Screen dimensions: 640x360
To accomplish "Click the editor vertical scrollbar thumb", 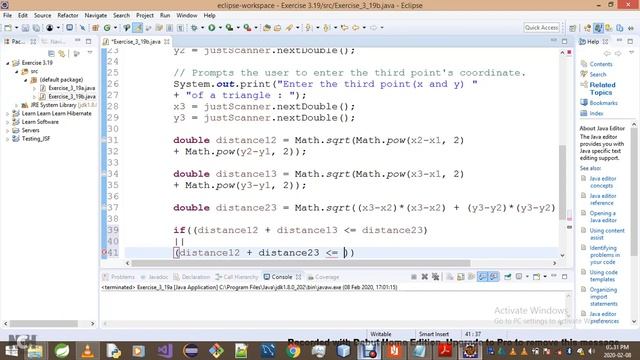I will (x=562, y=181).
